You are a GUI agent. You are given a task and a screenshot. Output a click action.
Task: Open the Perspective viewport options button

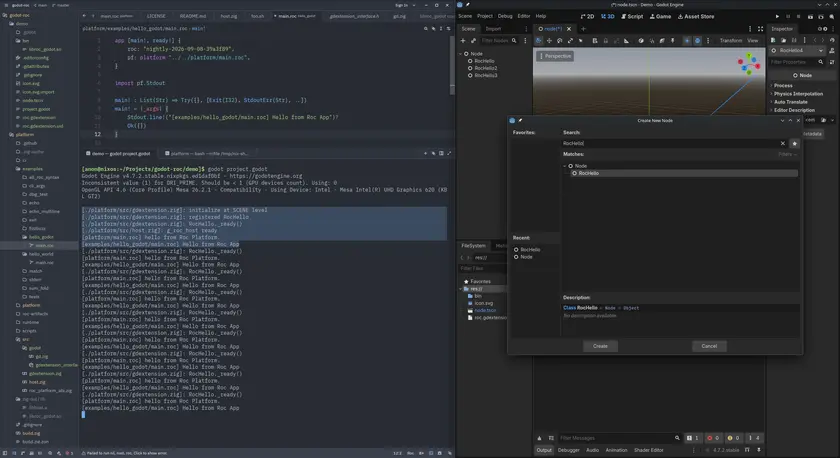(556, 56)
